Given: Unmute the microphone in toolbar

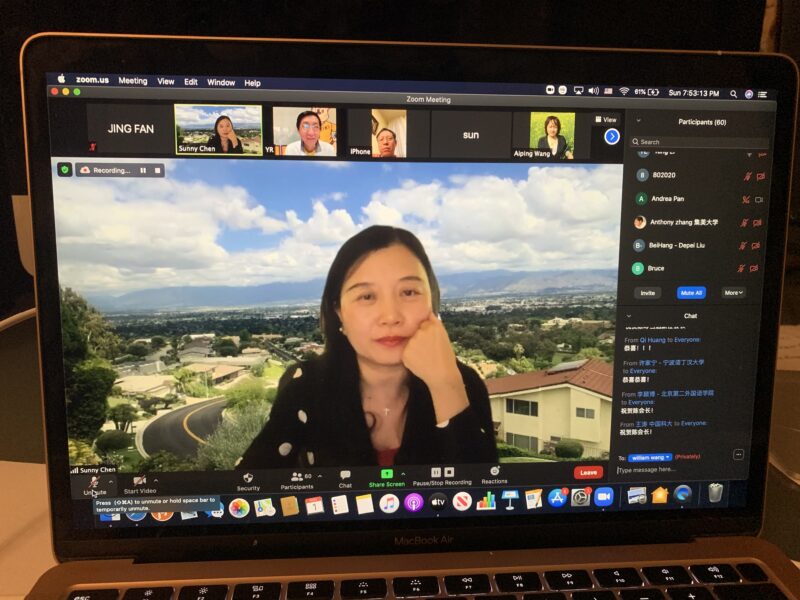Looking at the screenshot, I should coord(93,482).
